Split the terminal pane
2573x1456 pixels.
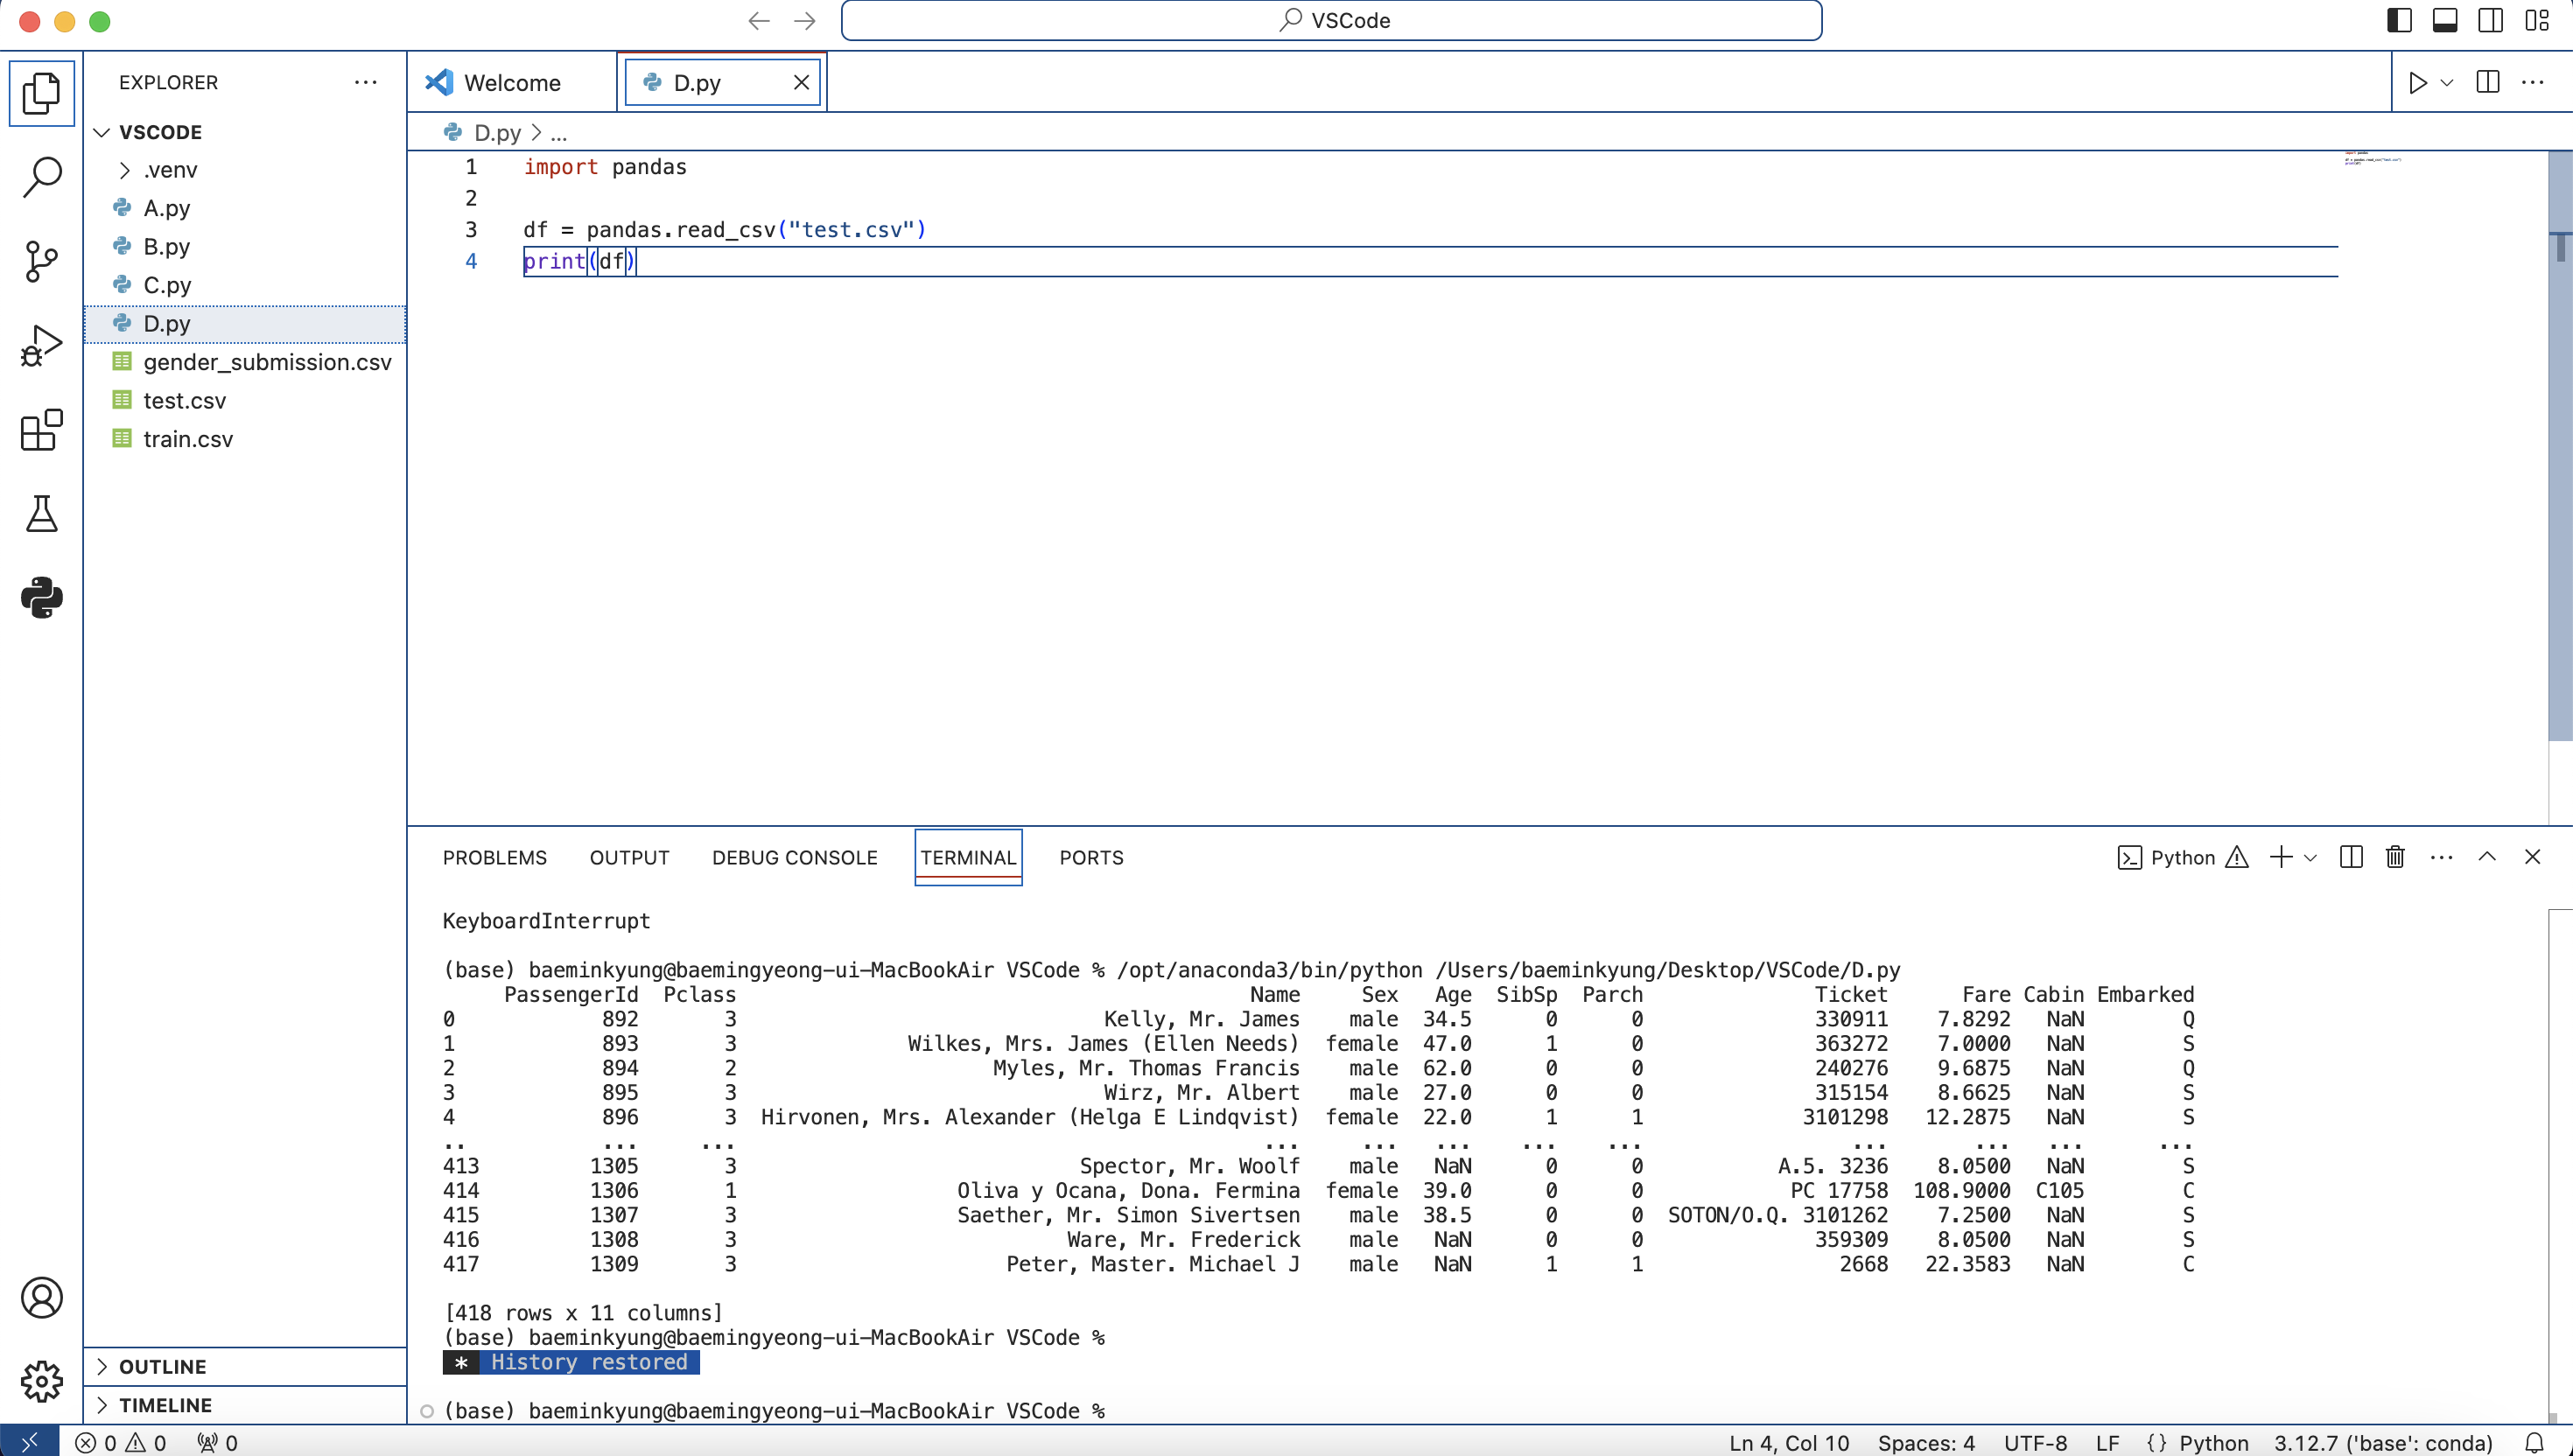2351,857
